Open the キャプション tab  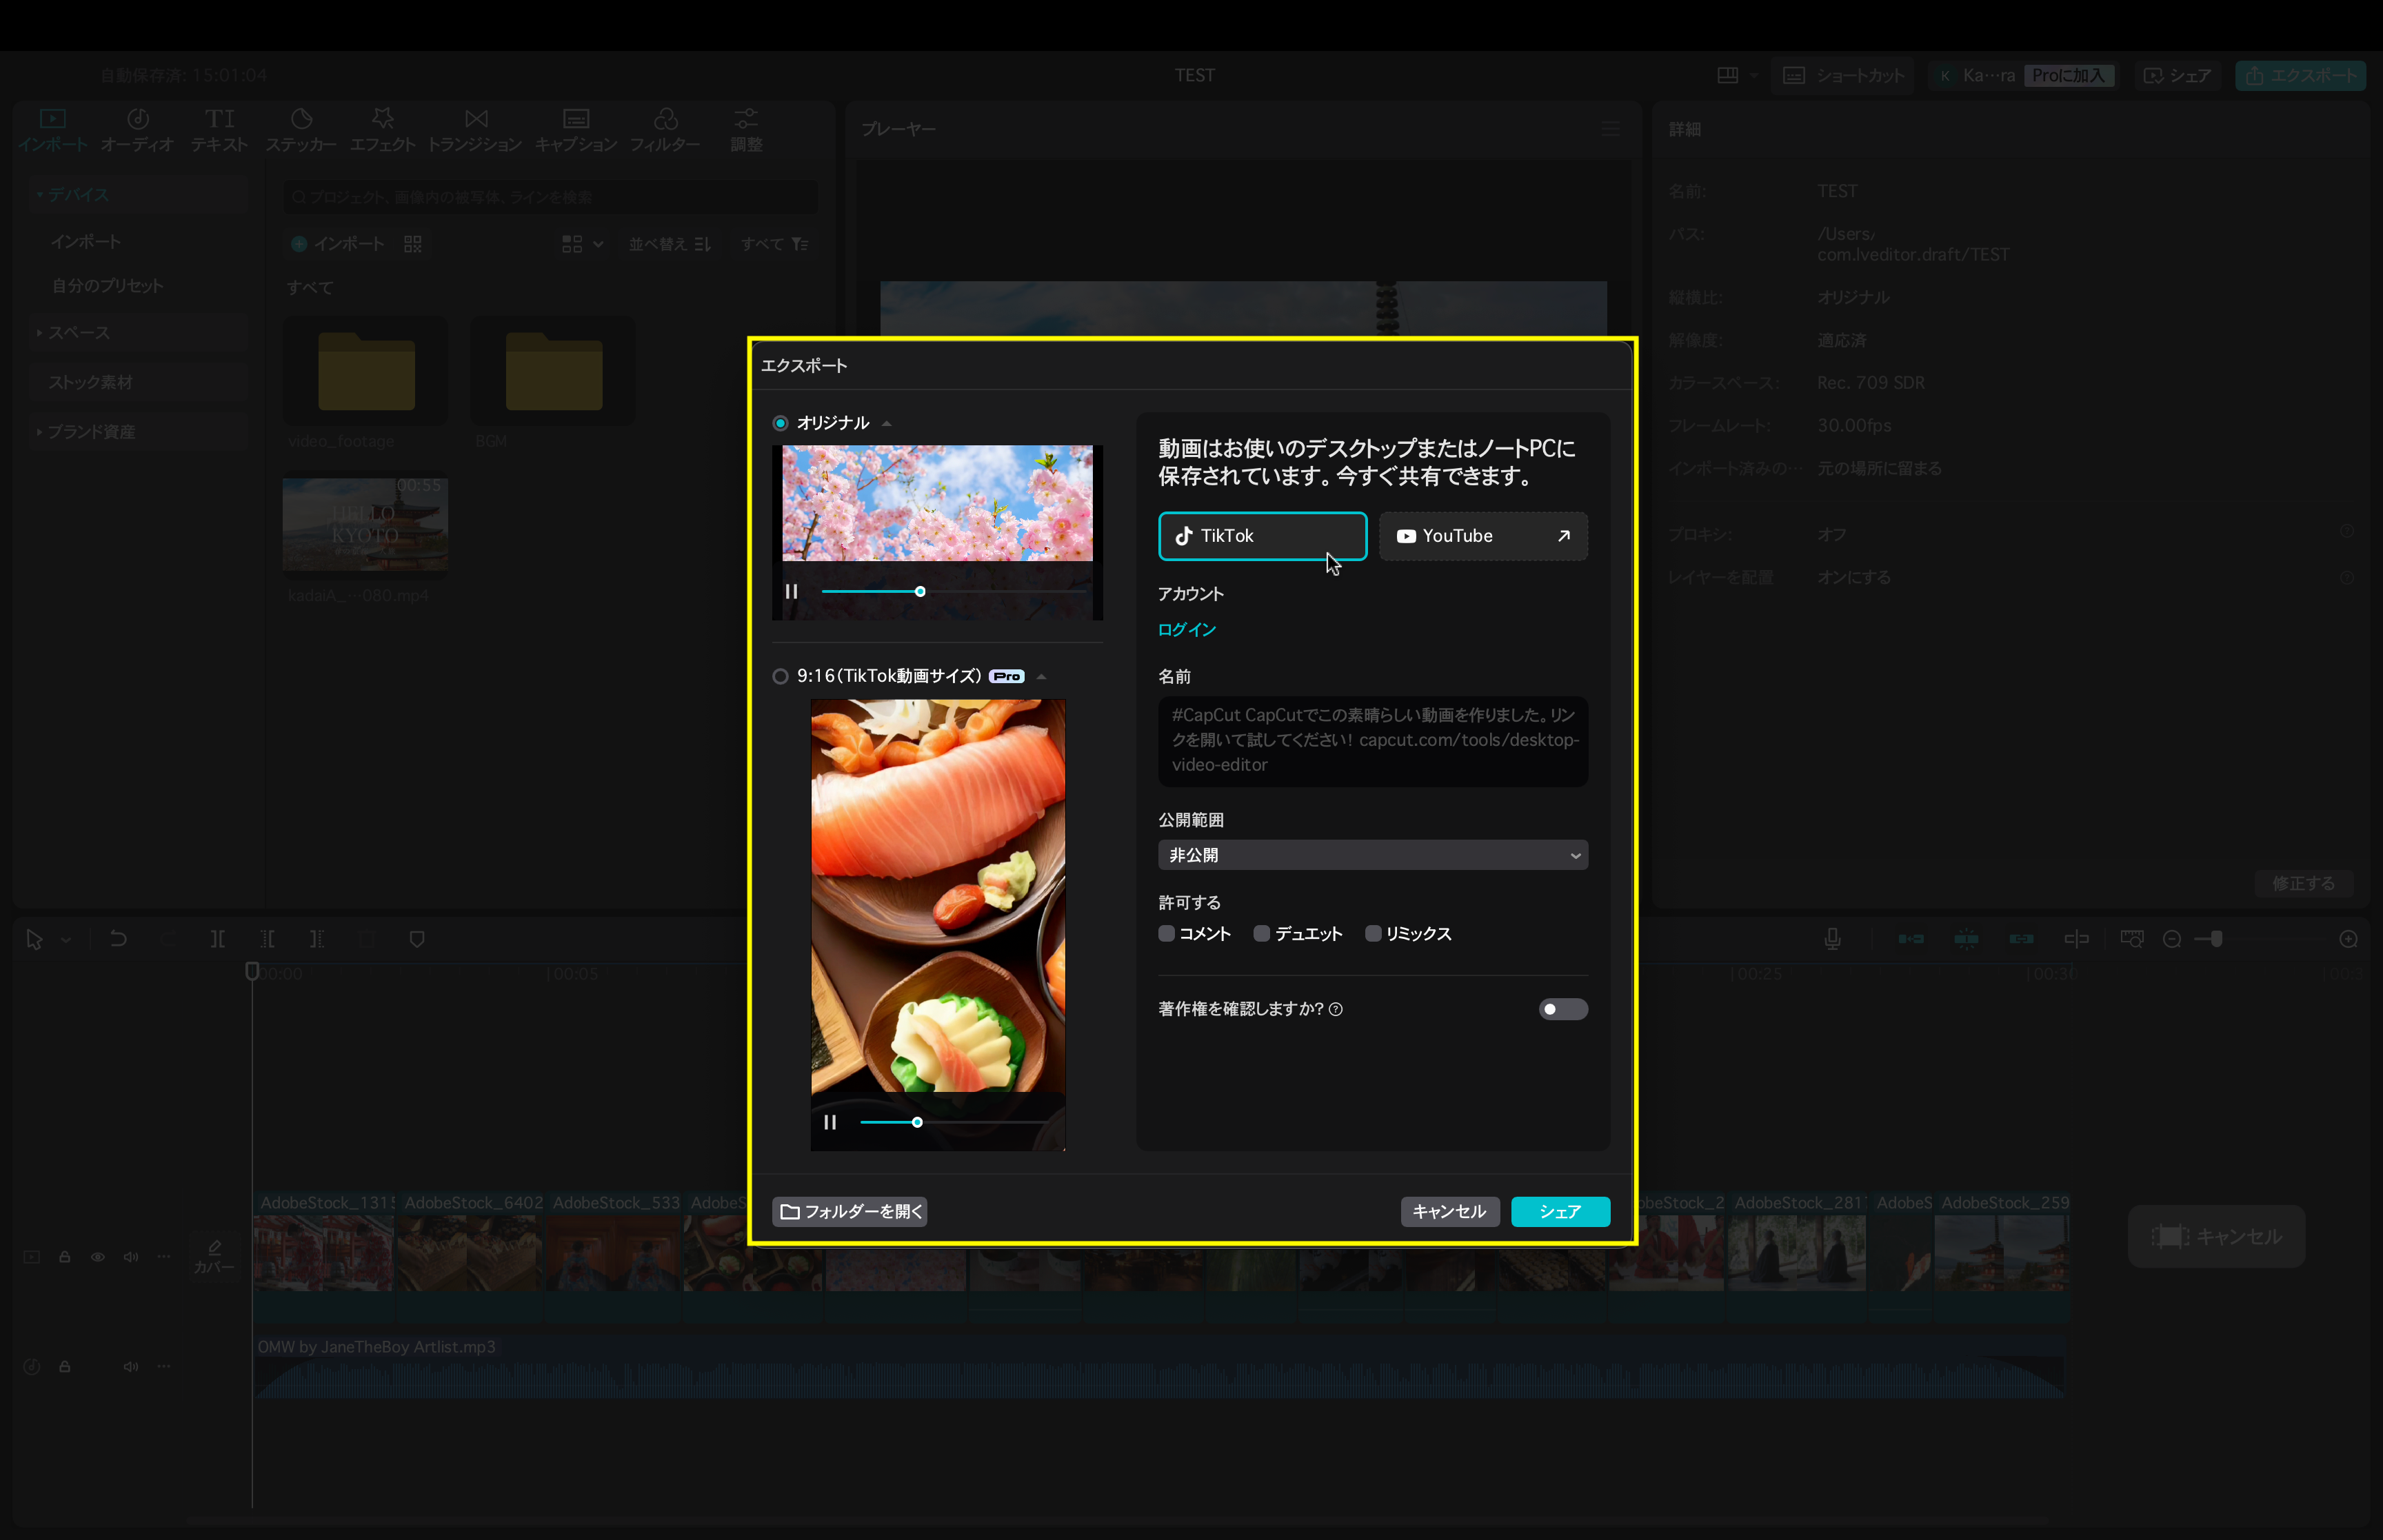point(576,130)
